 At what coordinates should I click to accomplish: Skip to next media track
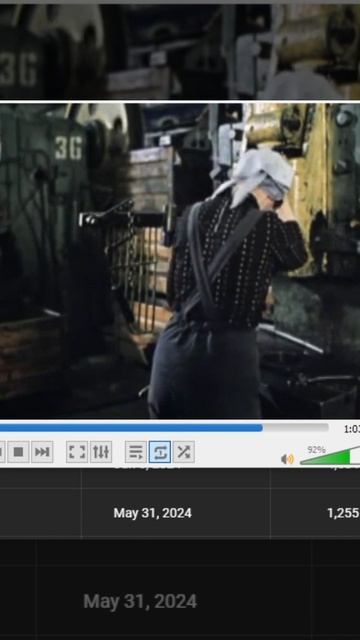click(x=42, y=452)
